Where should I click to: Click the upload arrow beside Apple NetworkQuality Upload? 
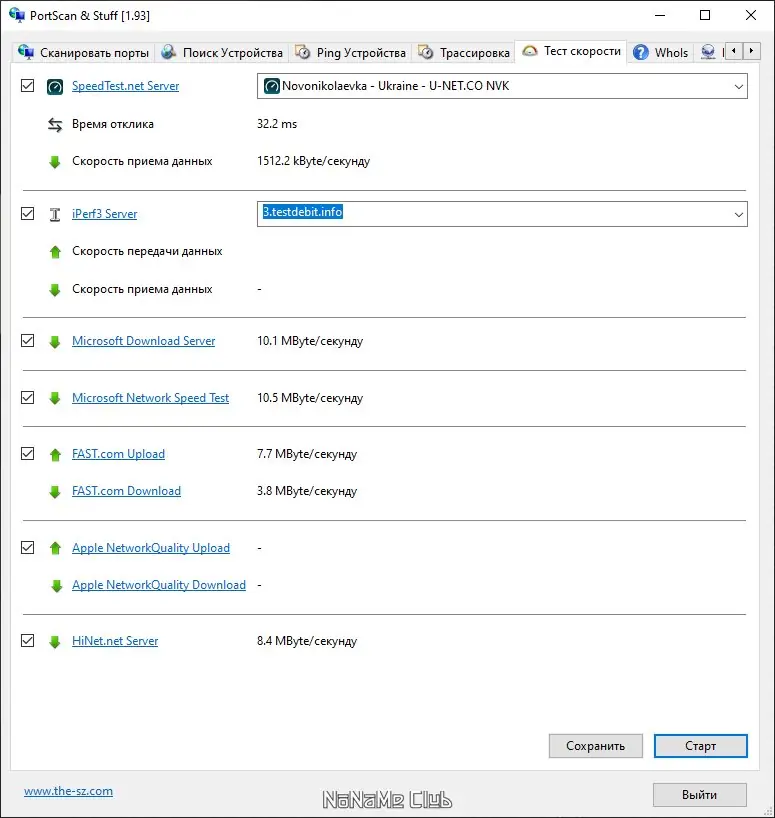[x=55, y=548]
